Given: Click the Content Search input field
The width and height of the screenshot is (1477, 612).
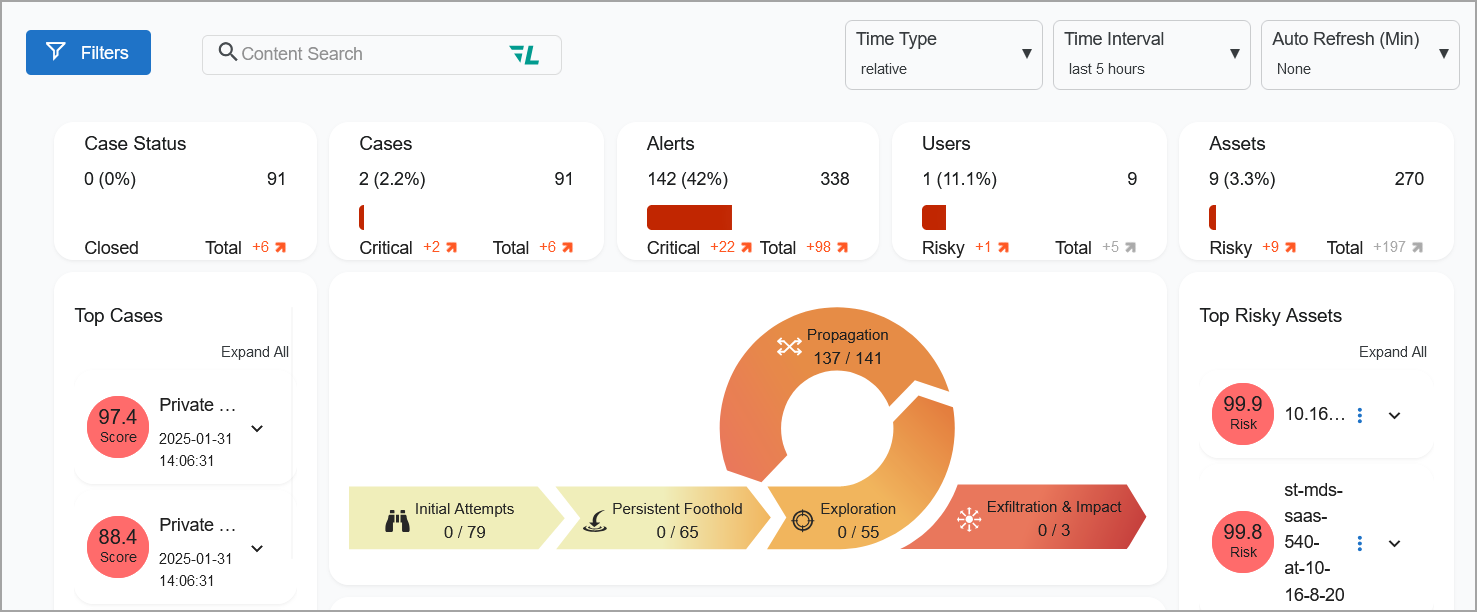Looking at the screenshot, I should coord(370,55).
